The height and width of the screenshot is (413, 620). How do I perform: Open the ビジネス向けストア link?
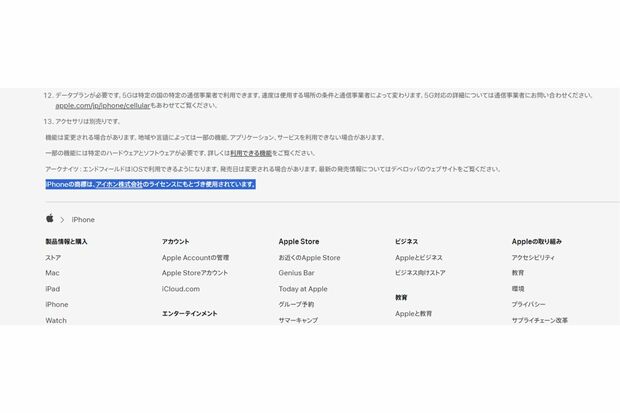coord(420,273)
